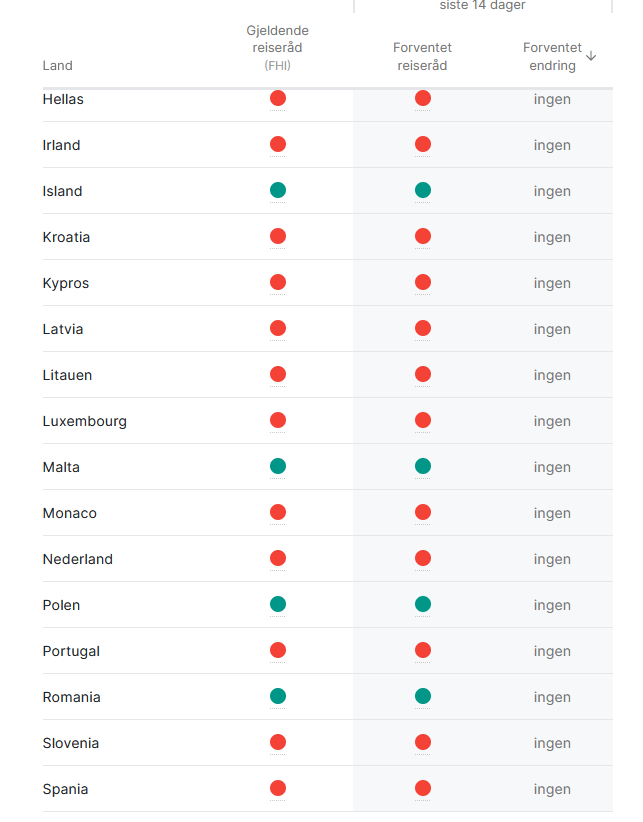The image size is (643, 822).
Task: Click Romania expected travel advice green dot
Action: [423, 696]
